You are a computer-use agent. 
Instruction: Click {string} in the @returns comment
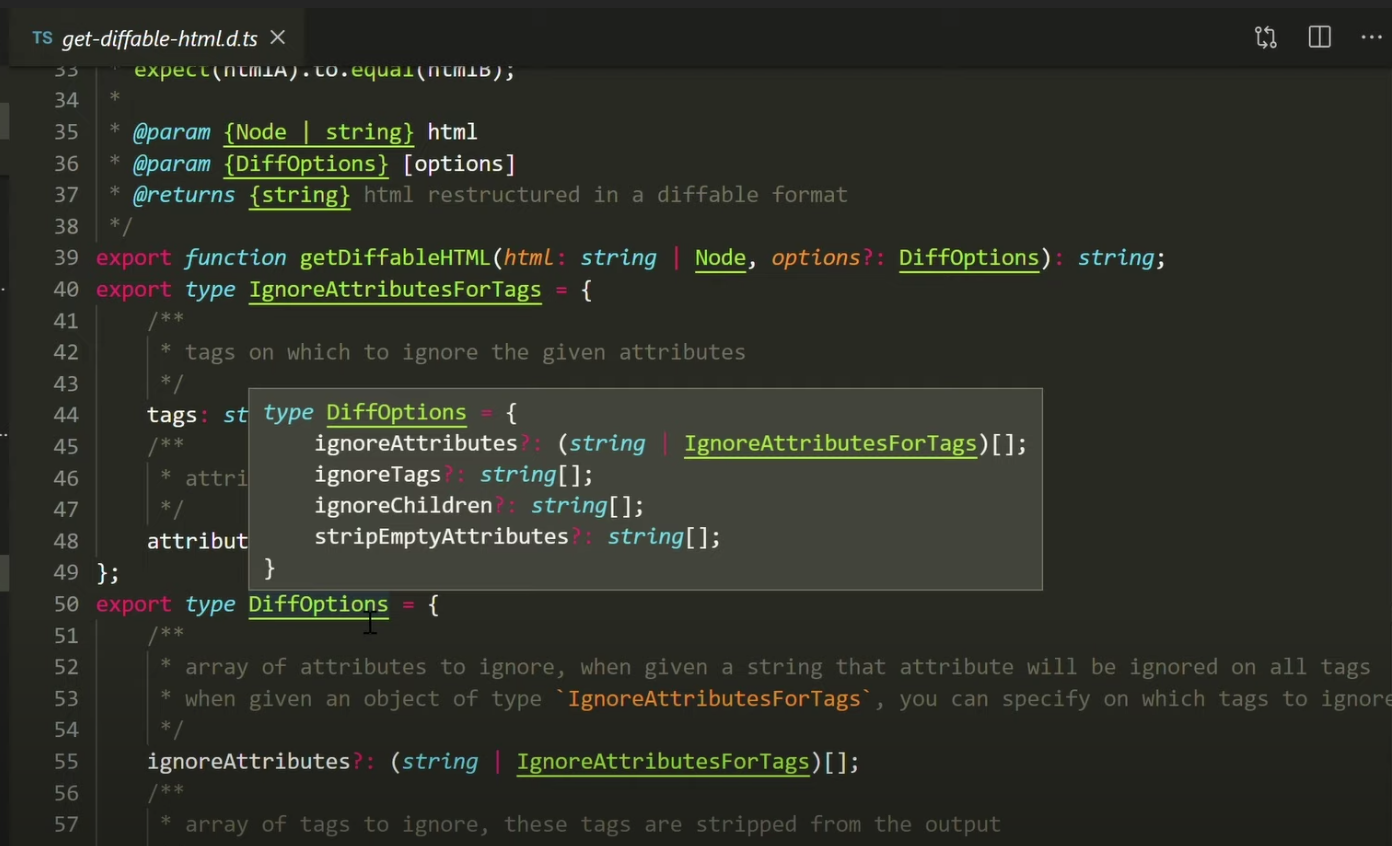coord(299,195)
